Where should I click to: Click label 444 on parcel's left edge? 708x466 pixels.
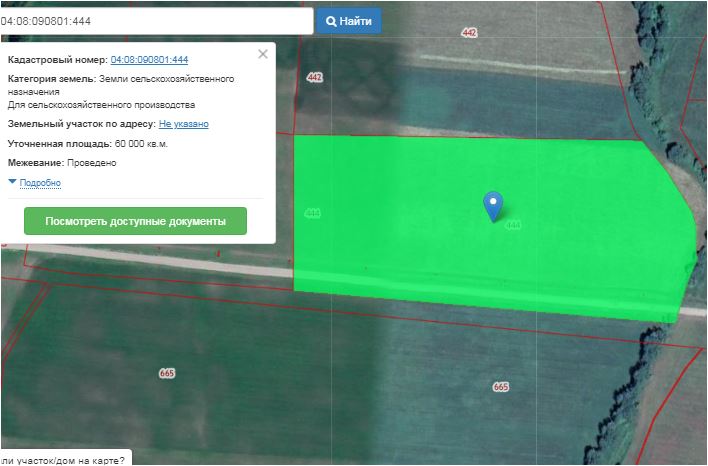312,213
